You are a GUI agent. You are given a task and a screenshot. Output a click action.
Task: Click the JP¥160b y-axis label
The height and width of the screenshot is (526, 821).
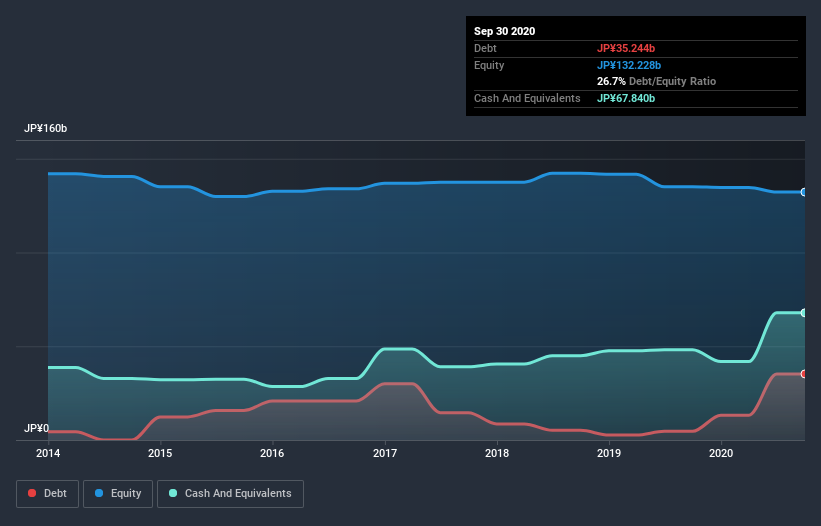pos(46,128)
